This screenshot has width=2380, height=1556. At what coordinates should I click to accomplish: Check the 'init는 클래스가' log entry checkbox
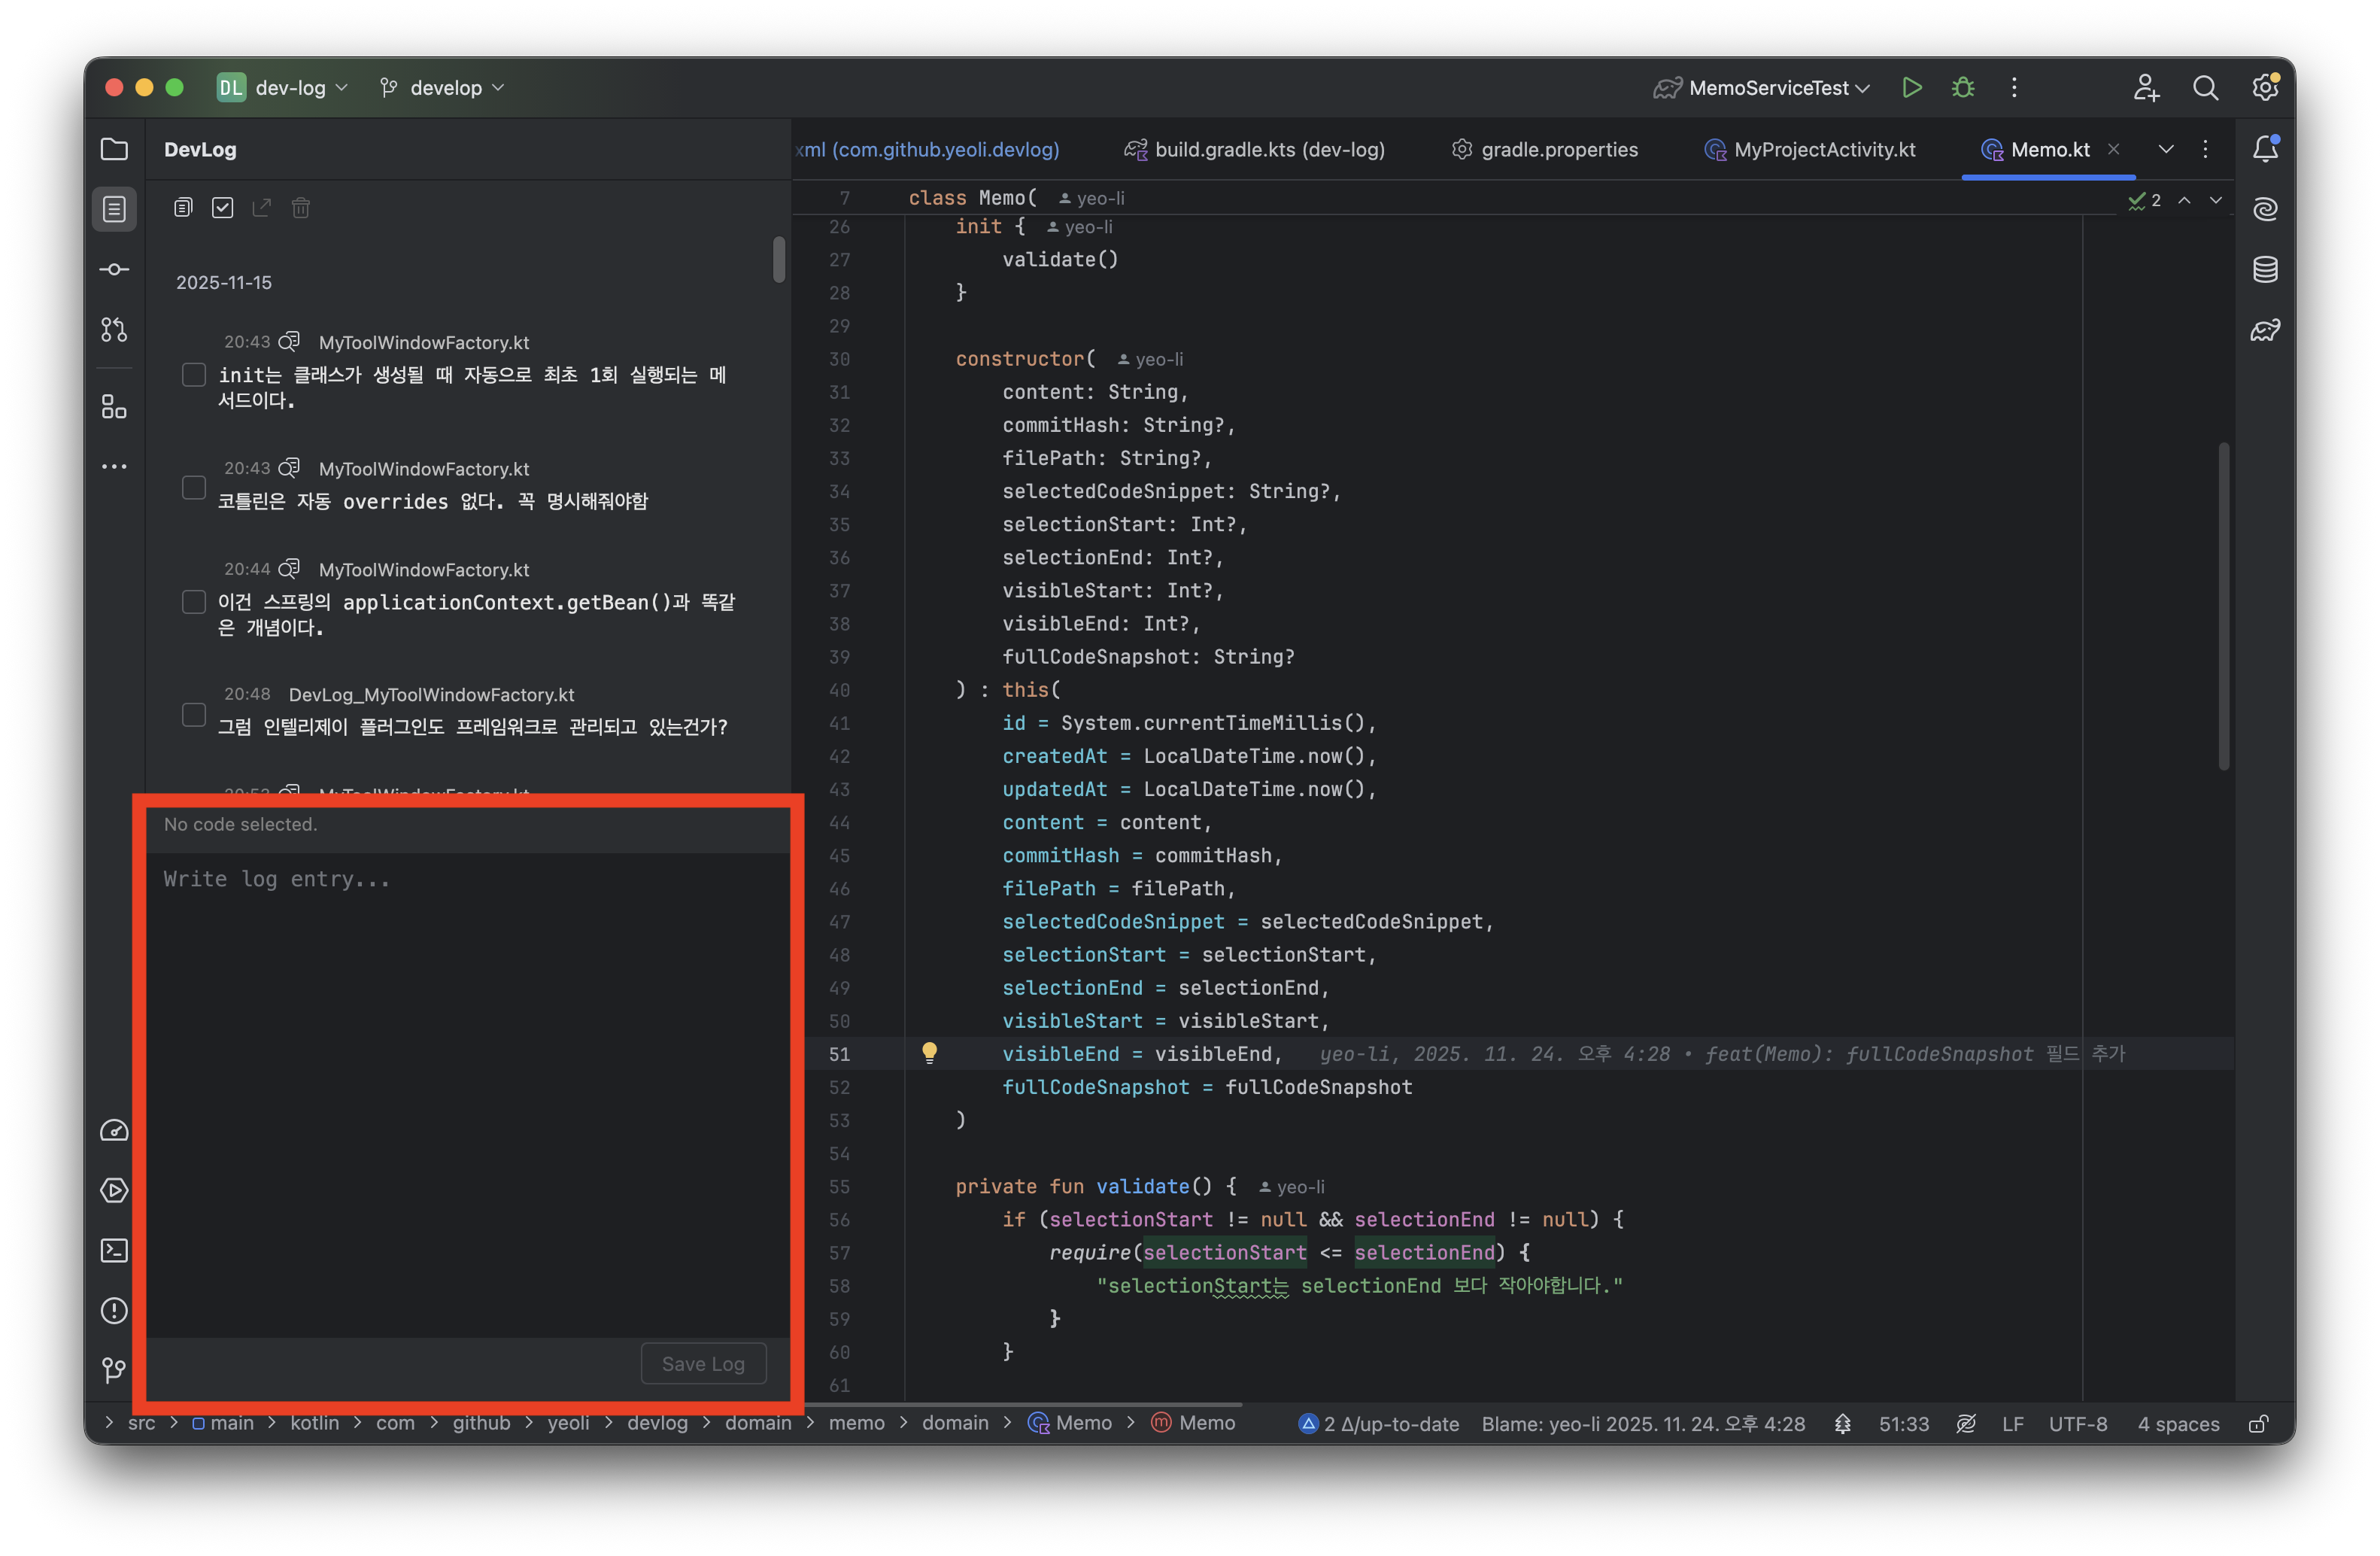click(194, 375)
